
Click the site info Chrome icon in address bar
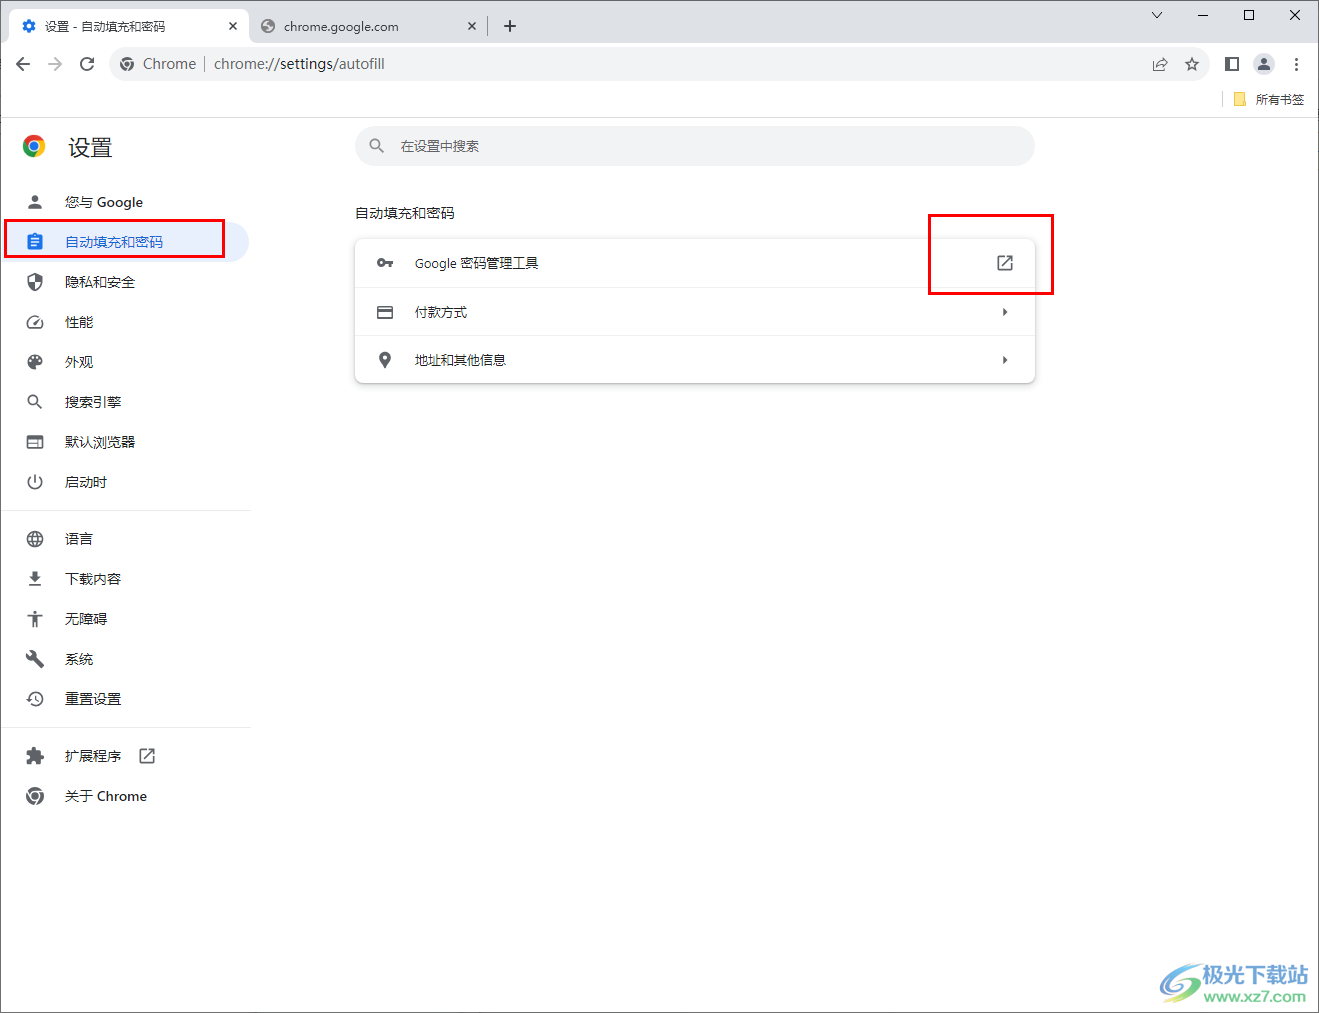coord(127,64)
